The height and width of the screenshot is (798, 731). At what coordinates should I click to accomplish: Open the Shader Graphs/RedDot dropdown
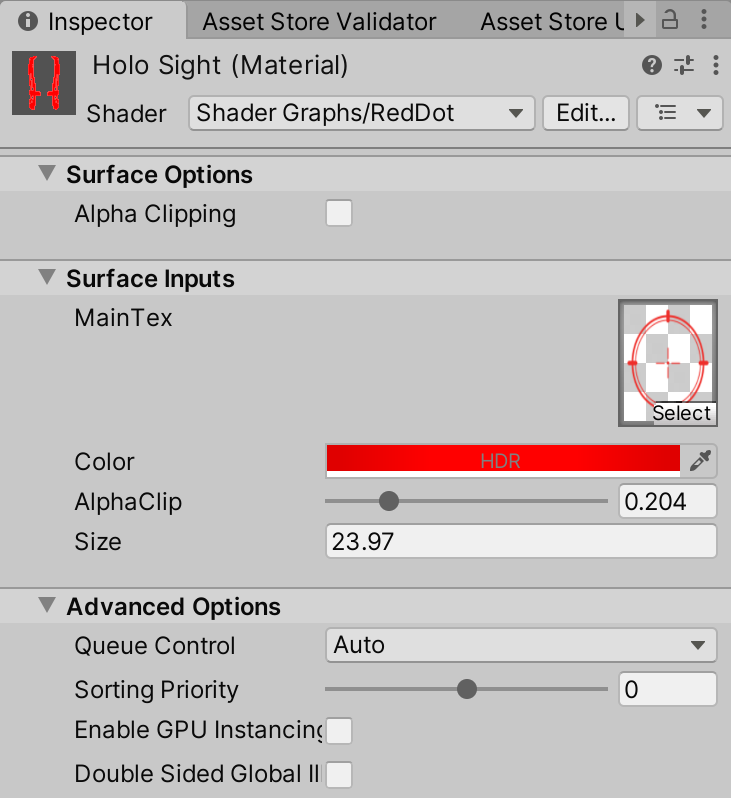point(361,113)
